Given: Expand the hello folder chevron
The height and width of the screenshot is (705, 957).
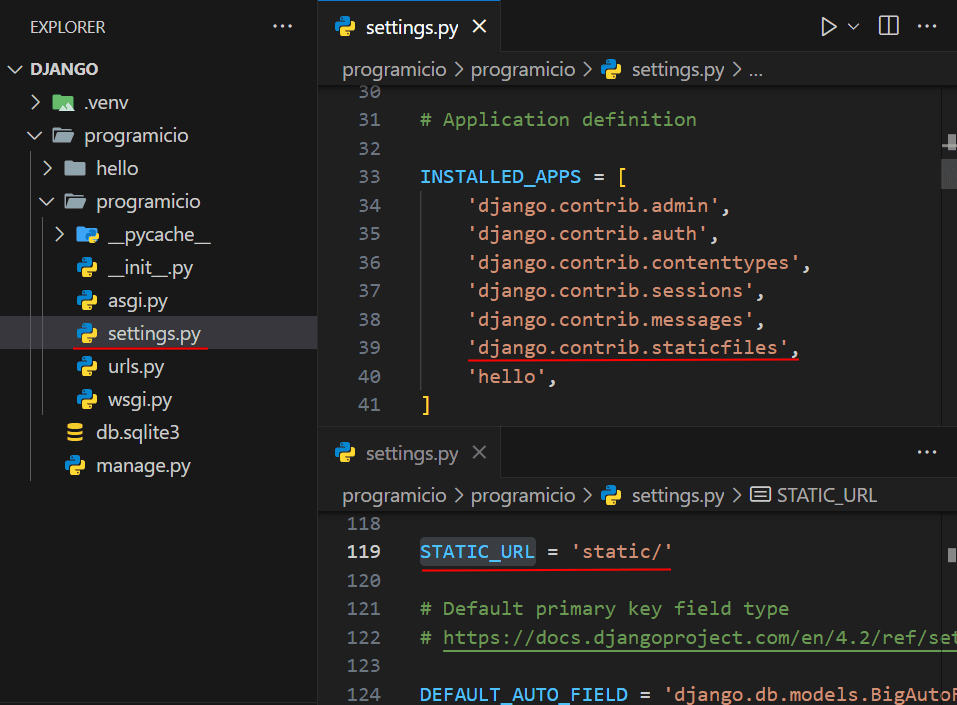Looking at the screenshot, I should 48,168.
